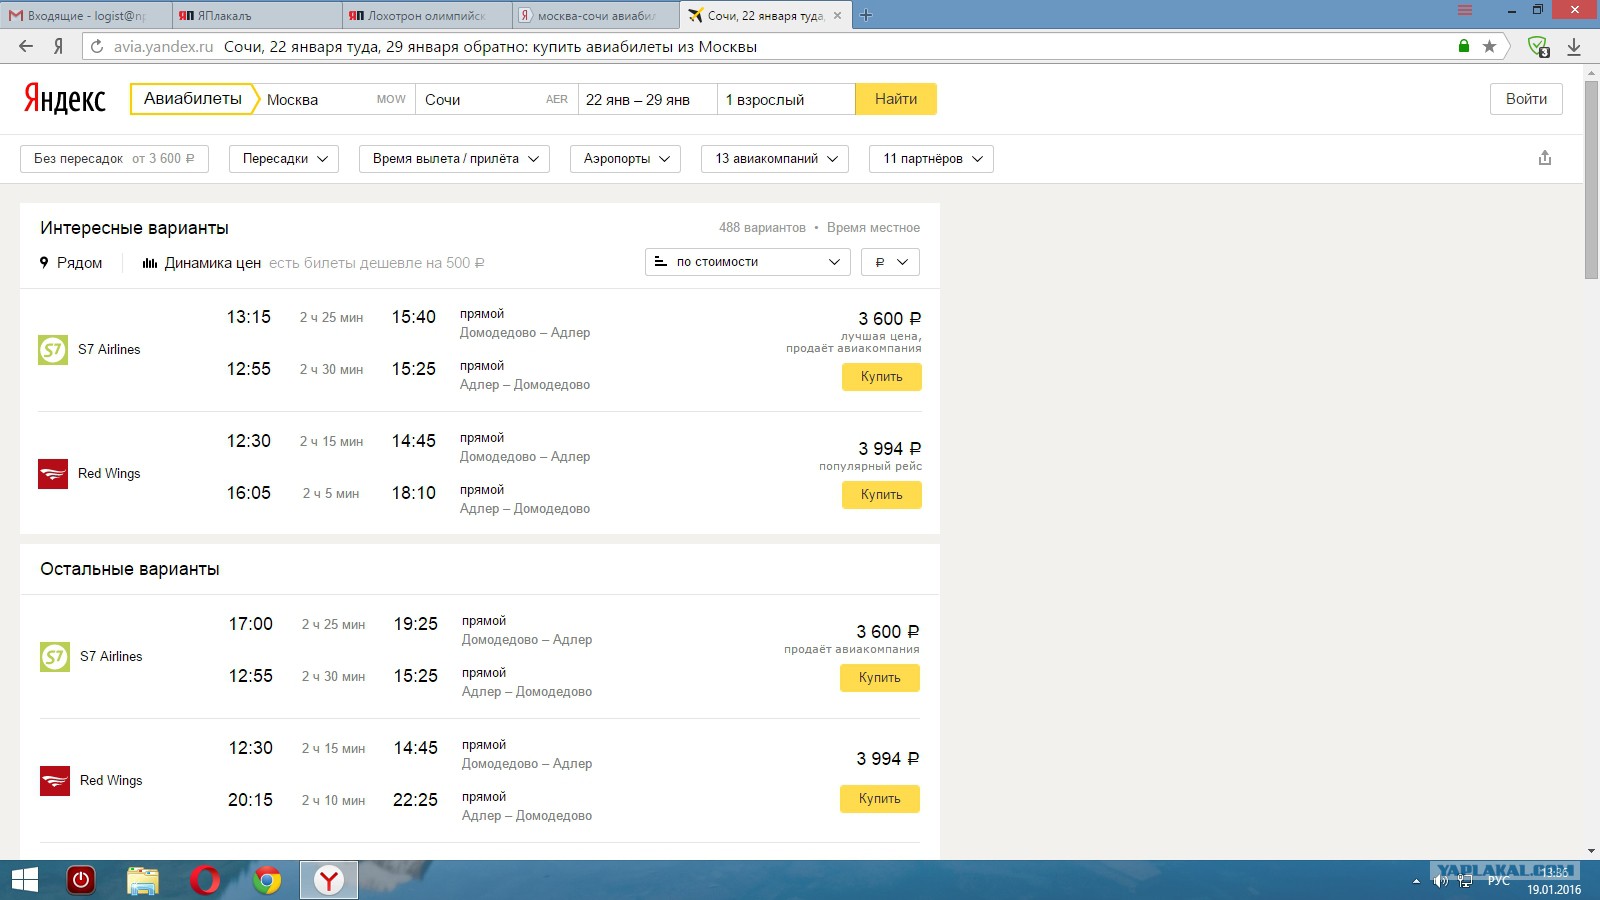
Task: Open the 'Время вылета / прилёта' dropdown
Action: click(454, 159)
